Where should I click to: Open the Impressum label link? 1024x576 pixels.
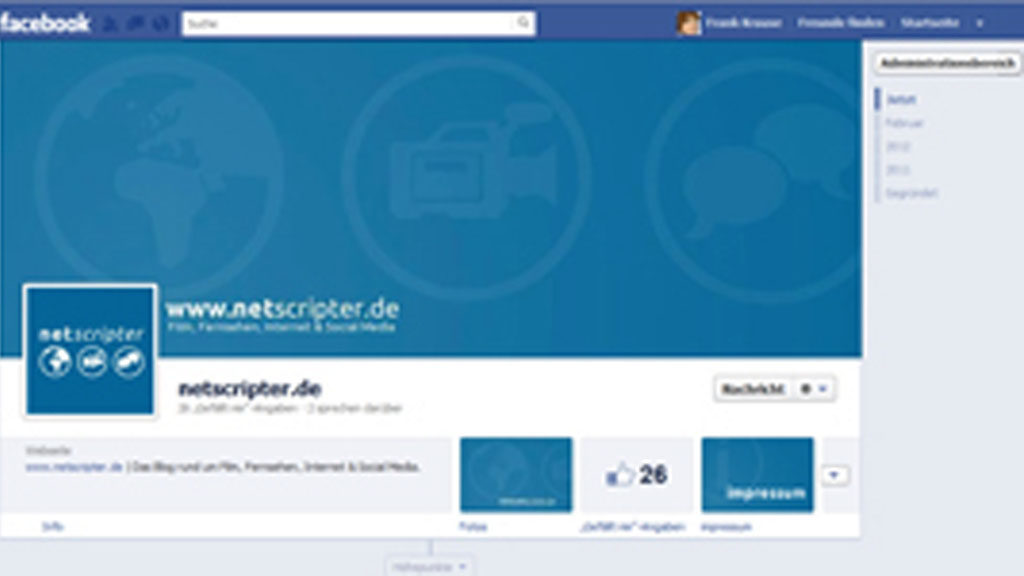pyautogui.click(x=726, y=526)
